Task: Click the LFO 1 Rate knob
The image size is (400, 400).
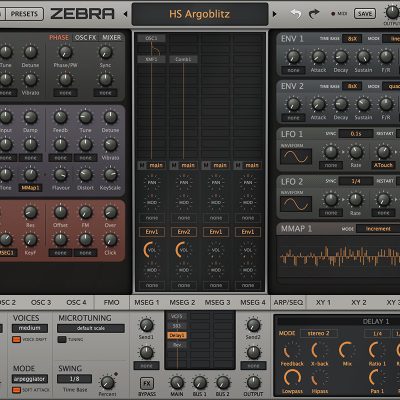Action: [x=356, y=152]
